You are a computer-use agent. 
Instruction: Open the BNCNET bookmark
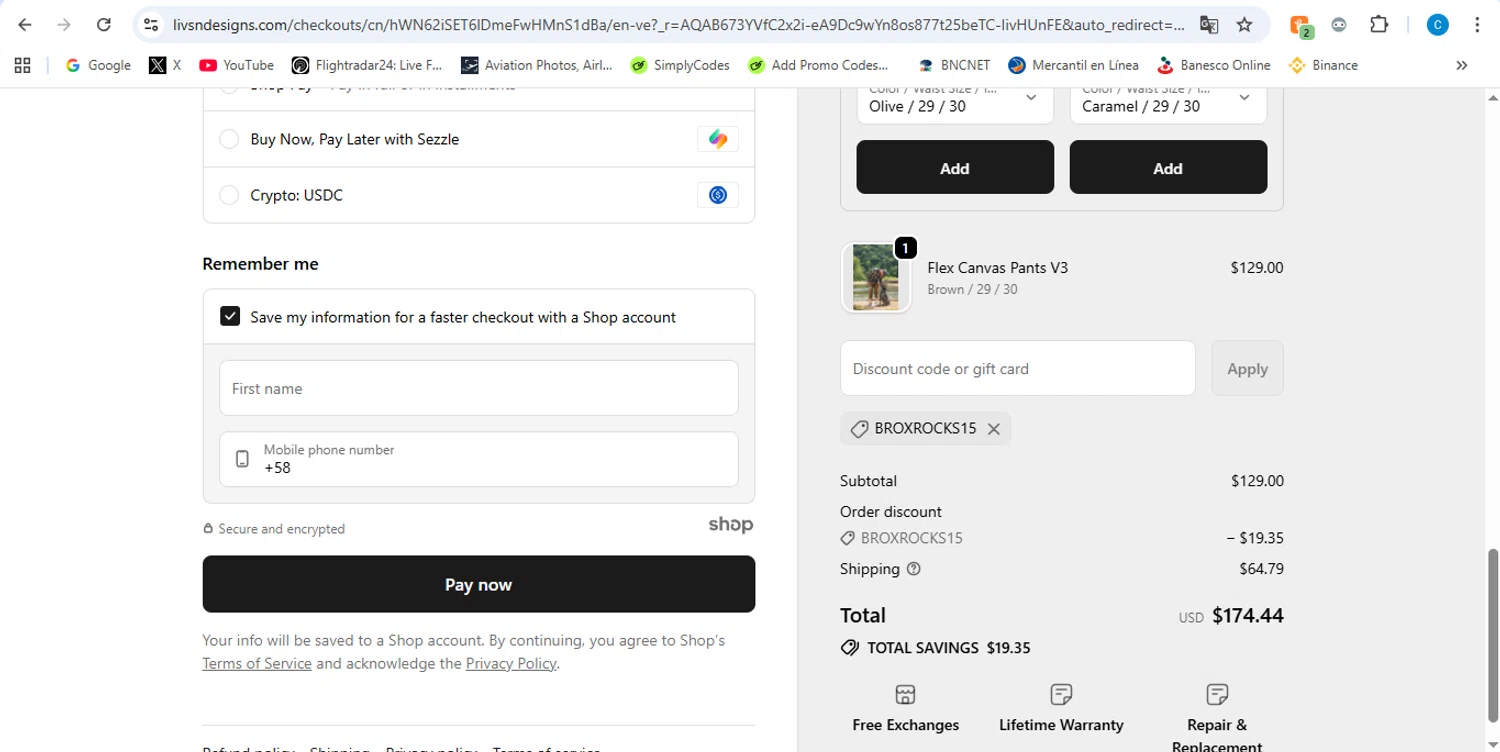954,65
